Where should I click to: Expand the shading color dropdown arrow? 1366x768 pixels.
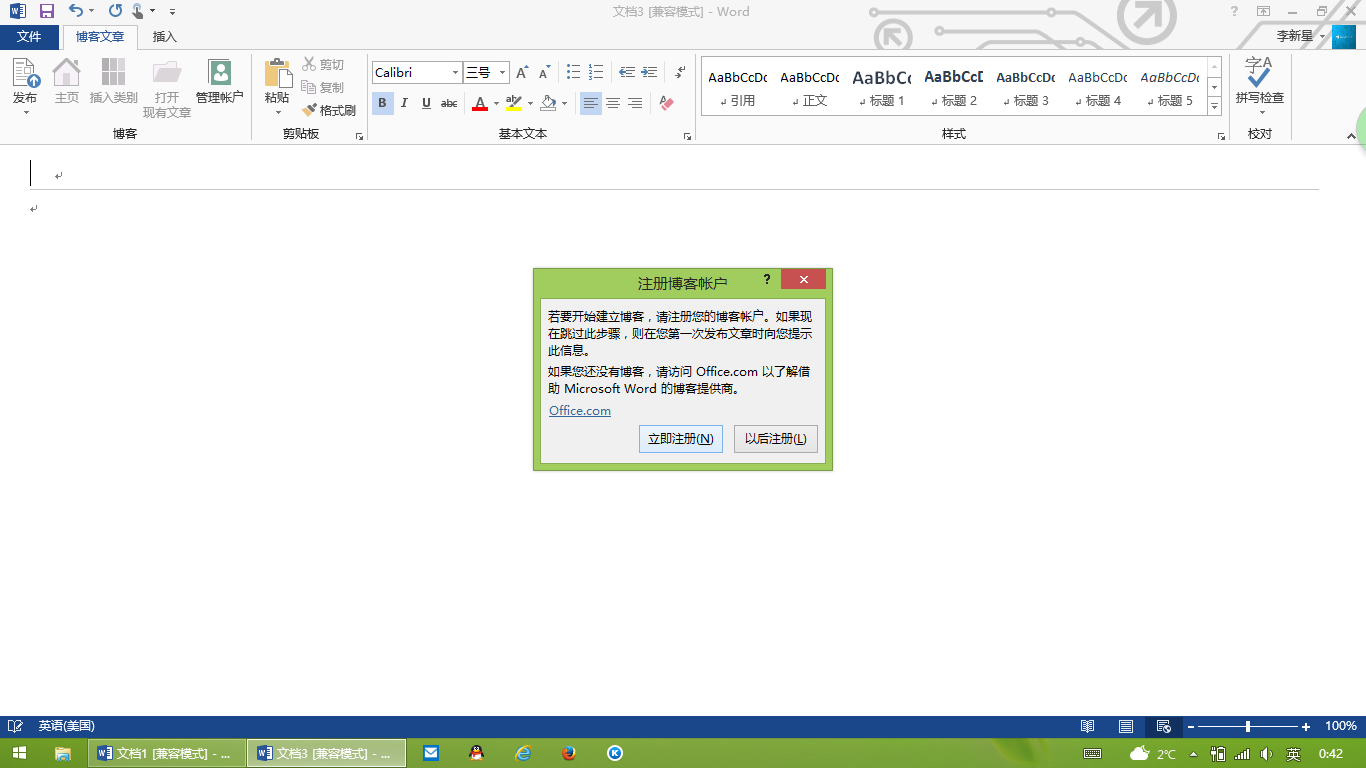coord(564,103)
